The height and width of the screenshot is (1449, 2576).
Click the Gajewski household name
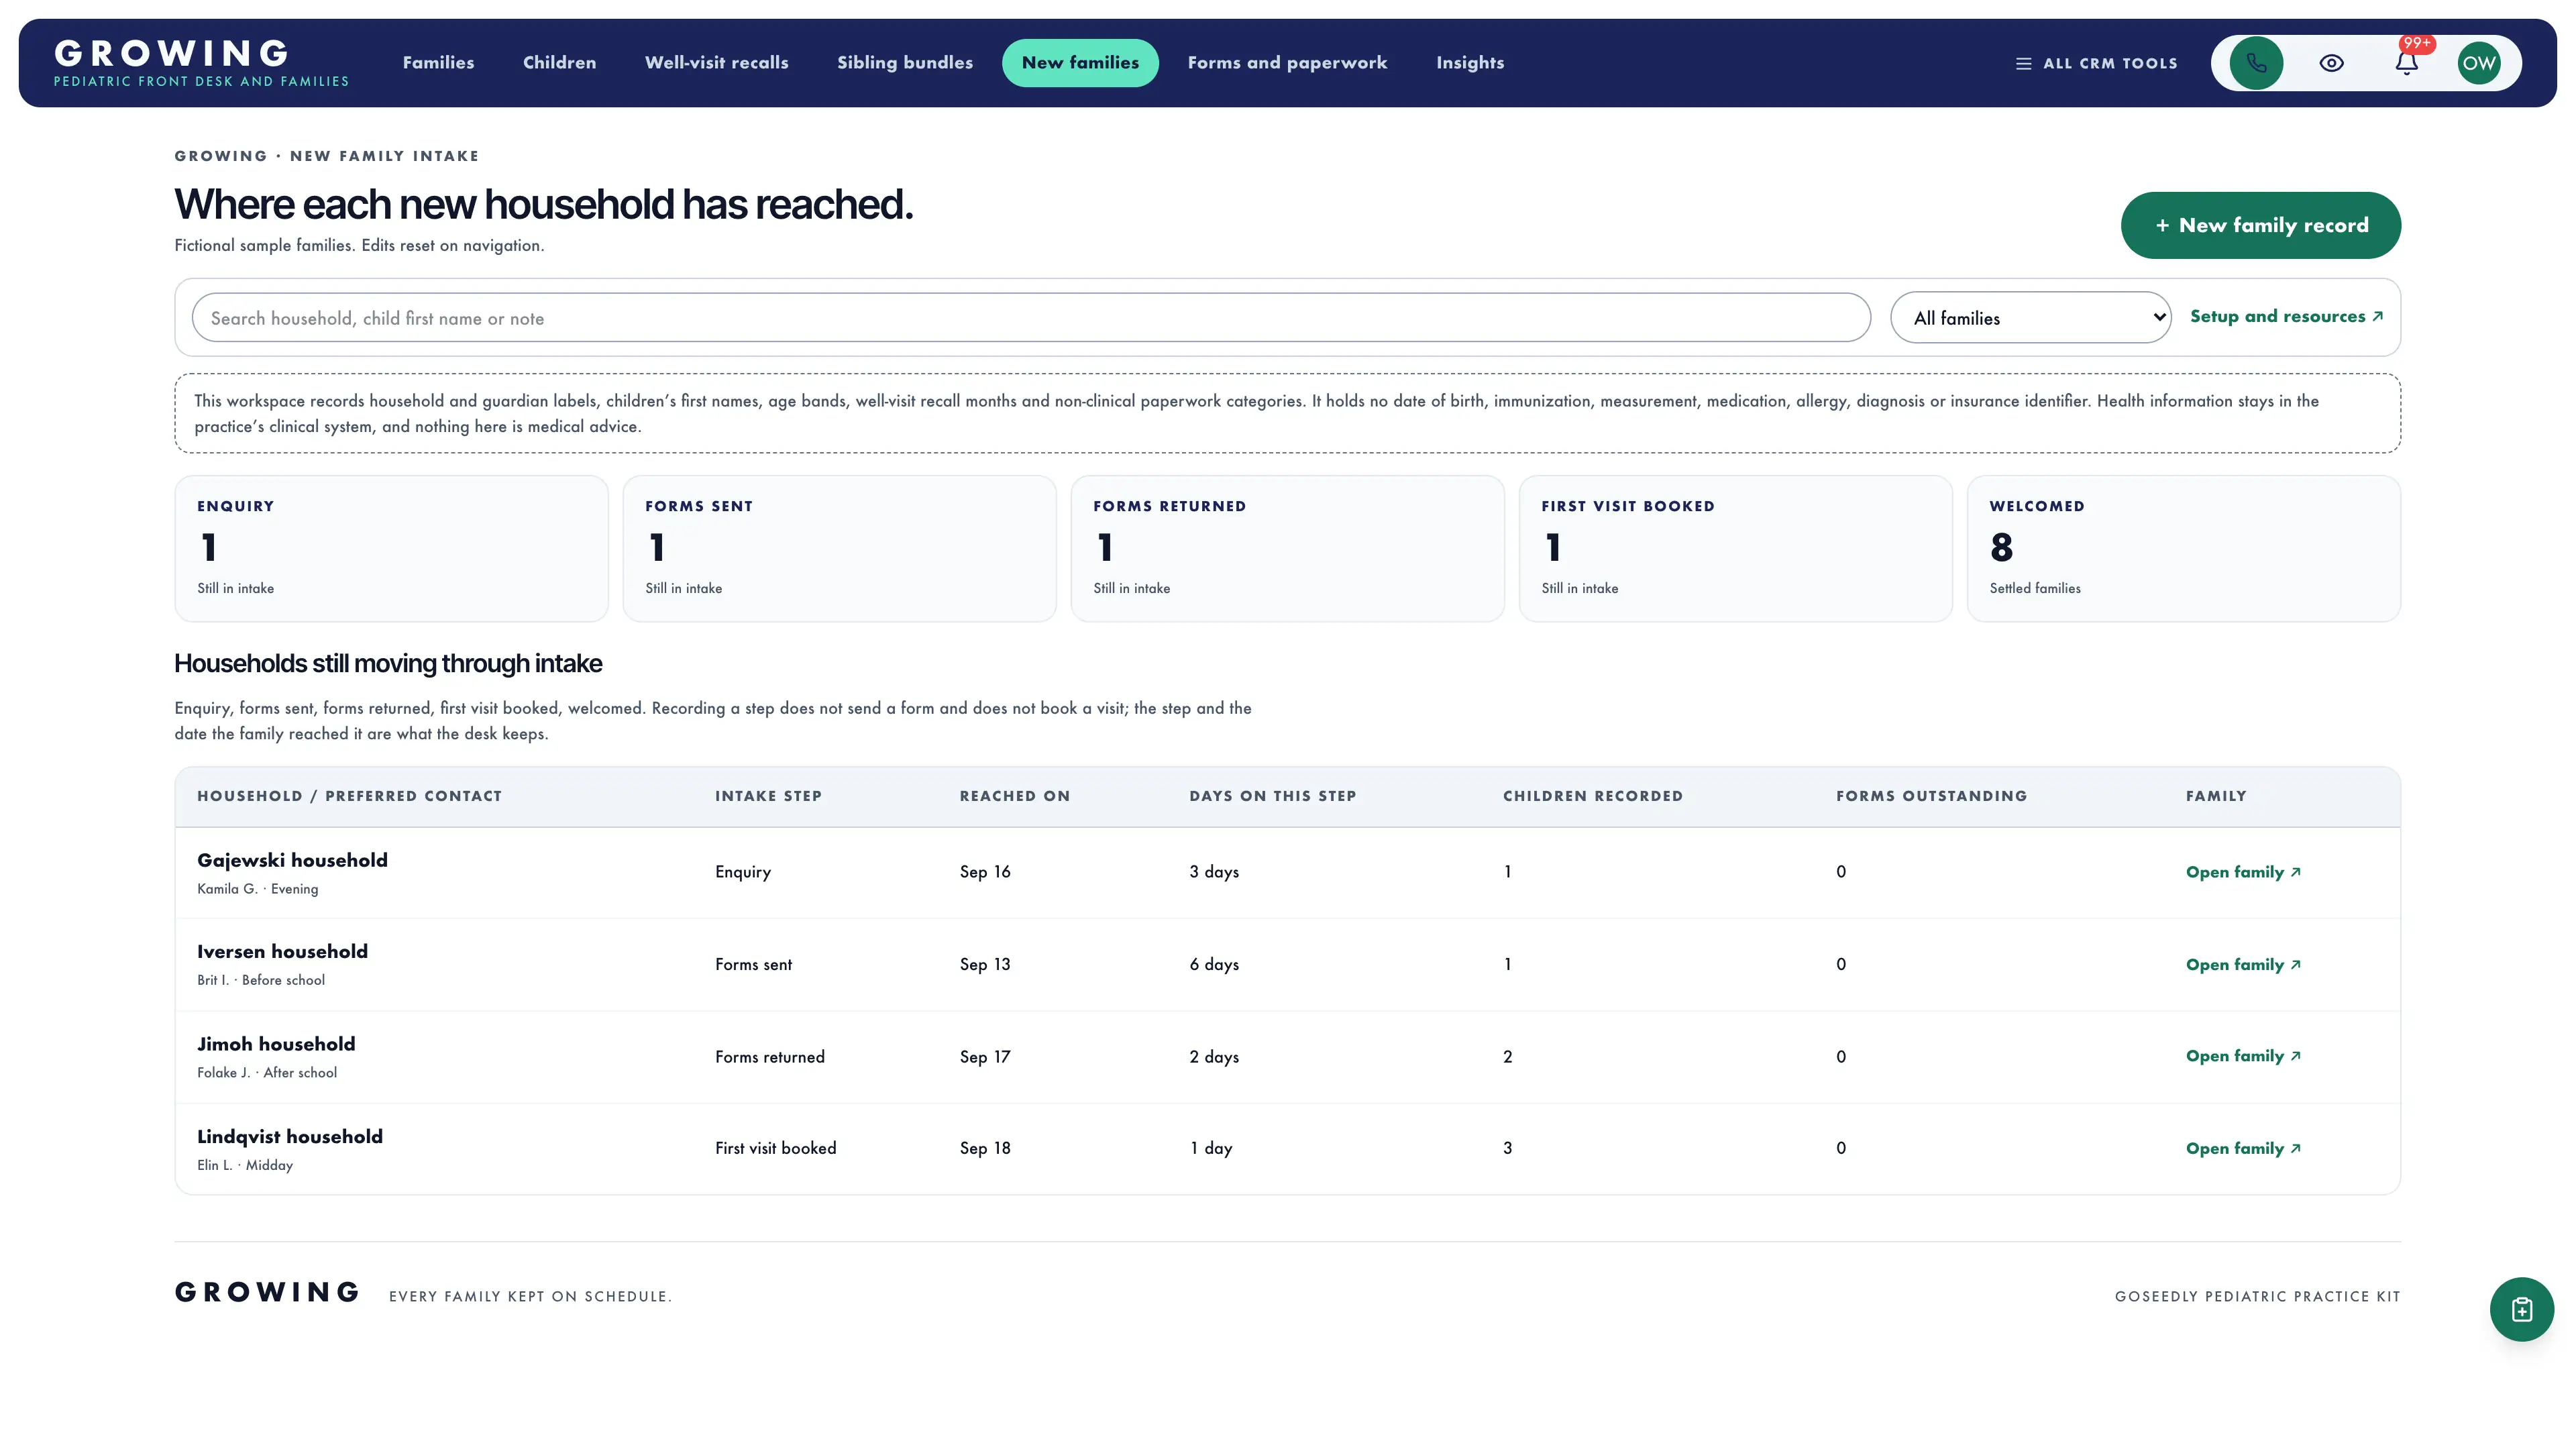point(292,860)
